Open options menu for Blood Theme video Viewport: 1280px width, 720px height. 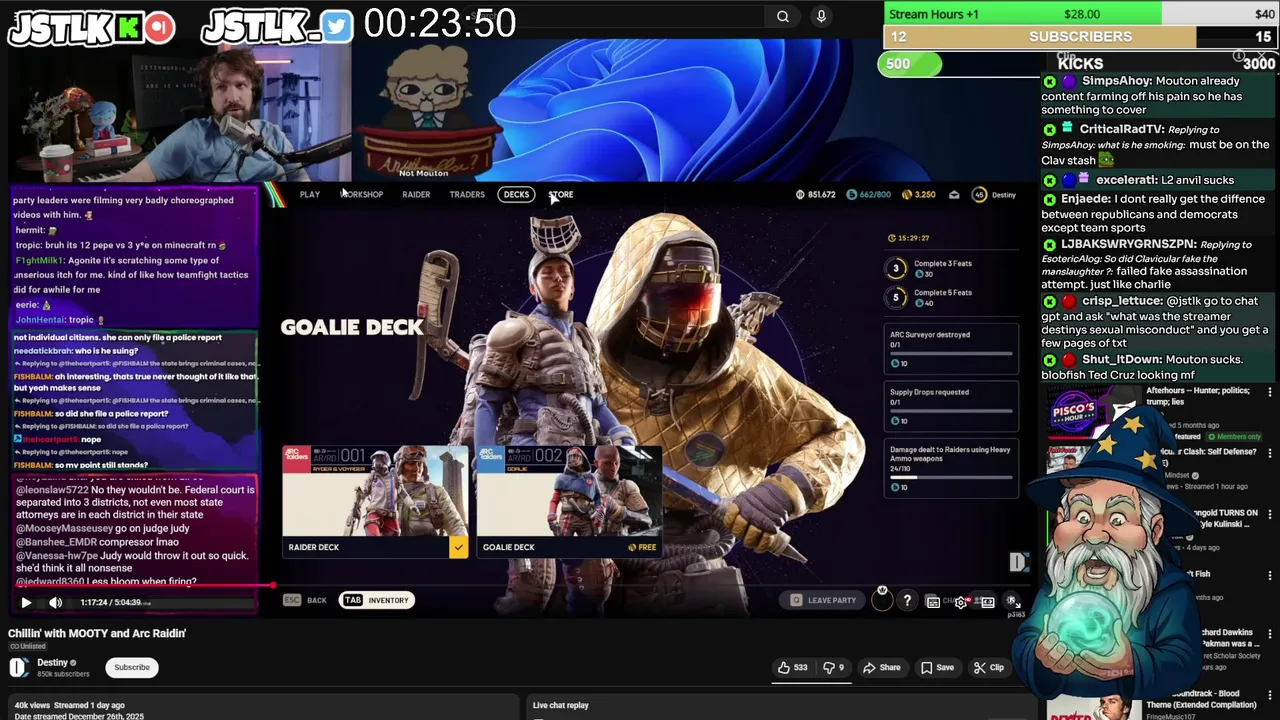click(1270, 695)
